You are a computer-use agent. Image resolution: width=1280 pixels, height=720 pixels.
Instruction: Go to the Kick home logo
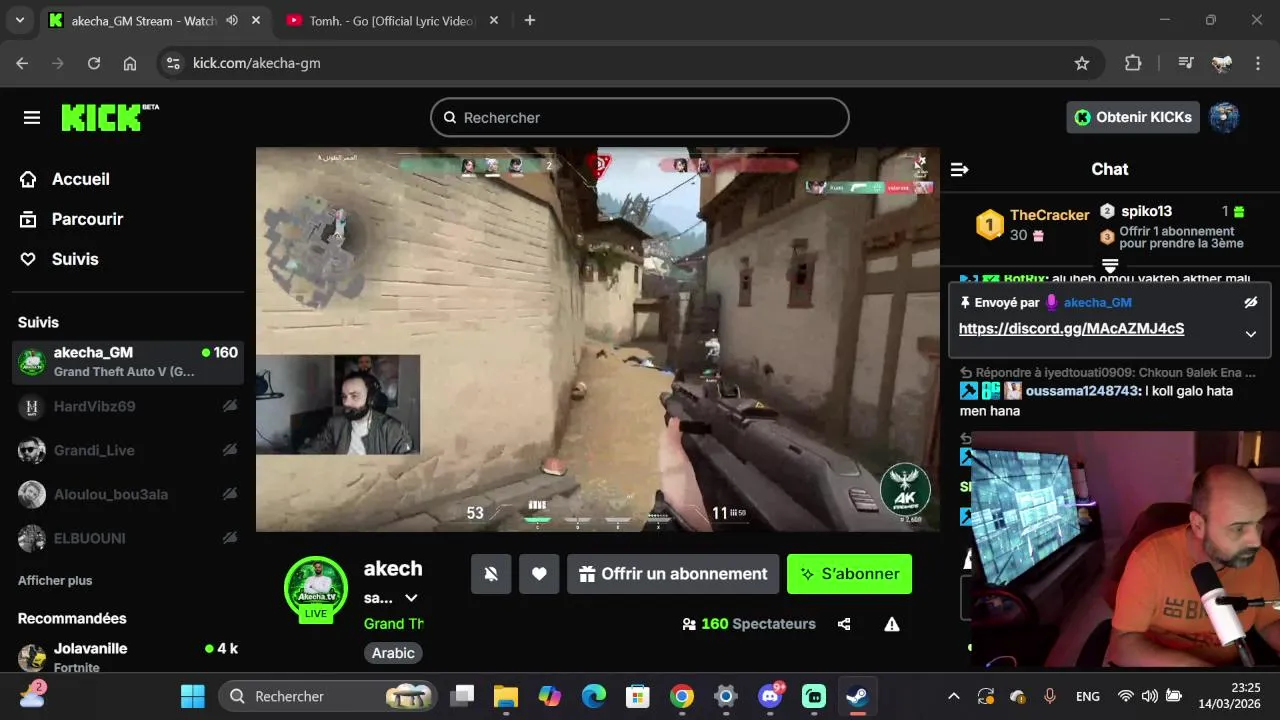tap(110, 117)
